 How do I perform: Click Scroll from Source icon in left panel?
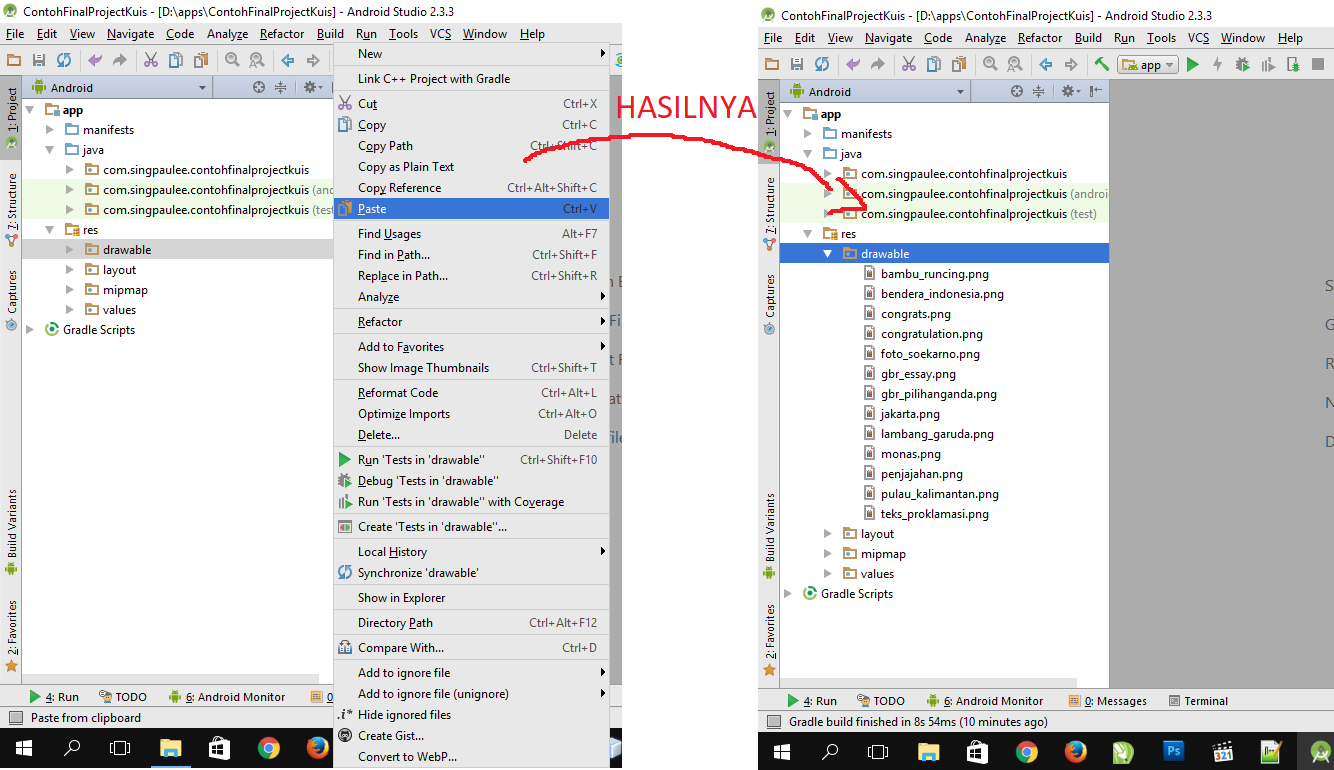259,87
